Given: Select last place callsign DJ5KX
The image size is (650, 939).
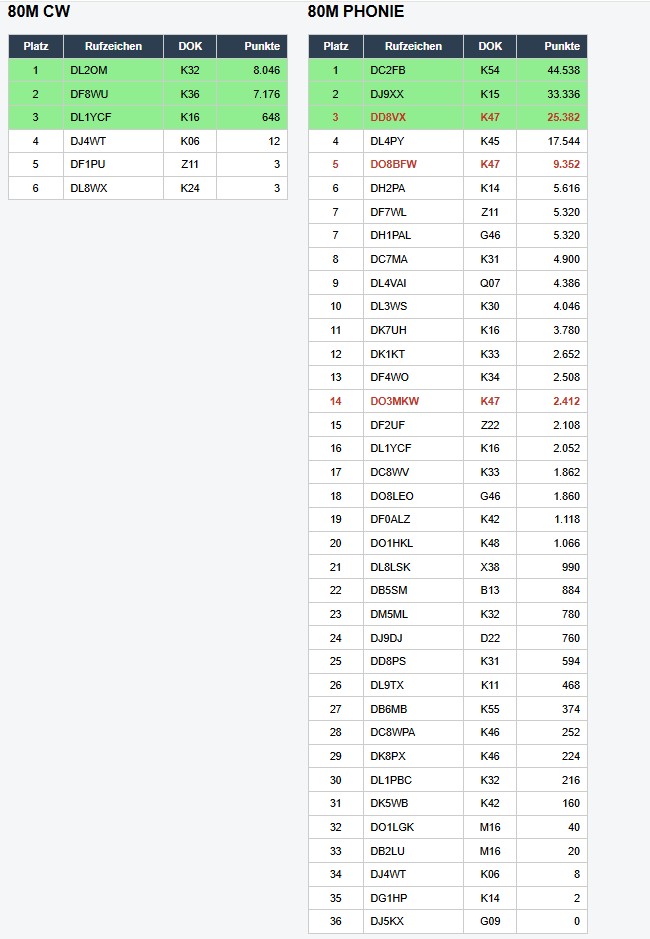Looking at the screenshot, I should click(x=387, y=921).
